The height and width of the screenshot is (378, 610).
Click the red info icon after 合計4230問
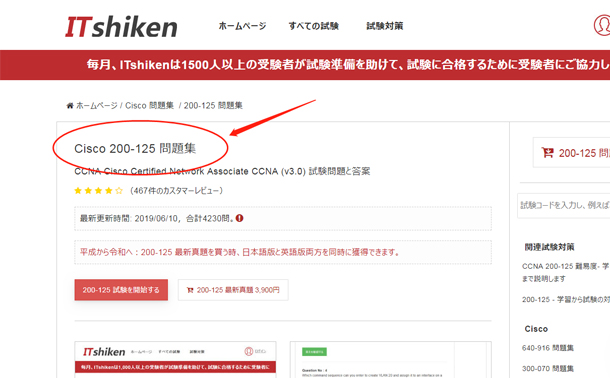coord(240,218)
